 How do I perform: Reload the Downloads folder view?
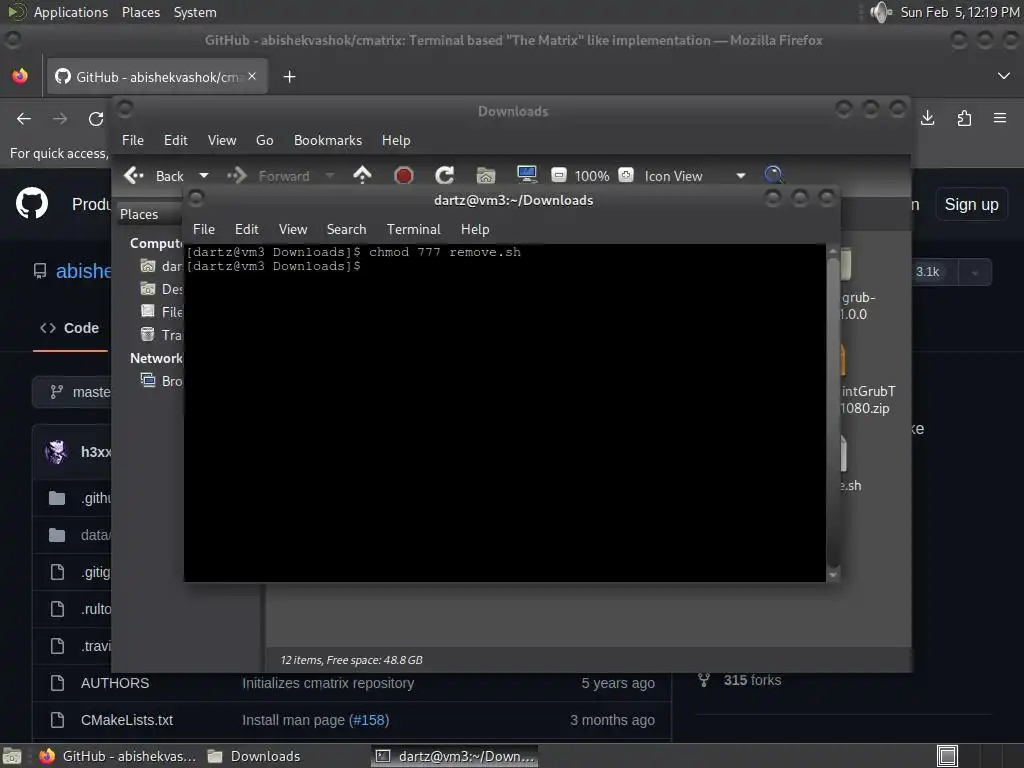[x=445, y=175]
